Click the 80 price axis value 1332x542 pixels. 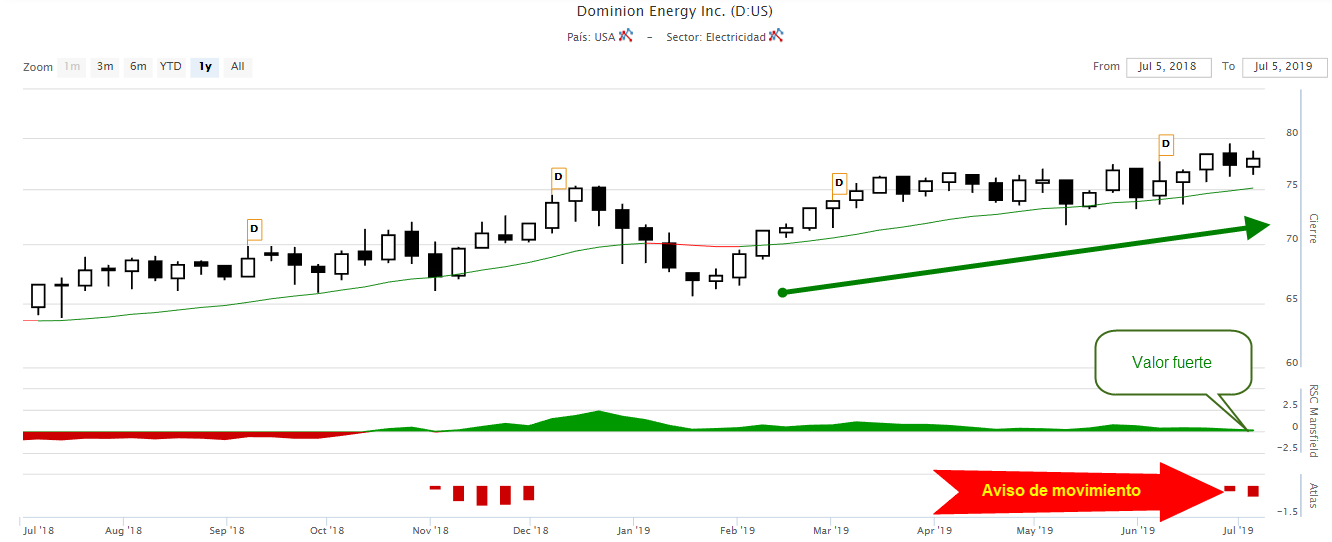1292,132
